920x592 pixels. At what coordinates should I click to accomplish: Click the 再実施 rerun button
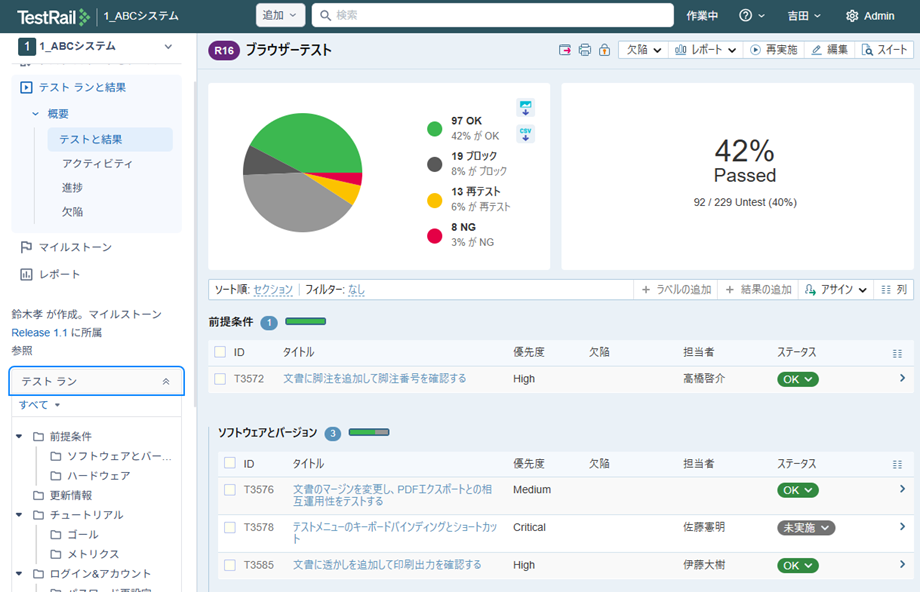point(774,50)
